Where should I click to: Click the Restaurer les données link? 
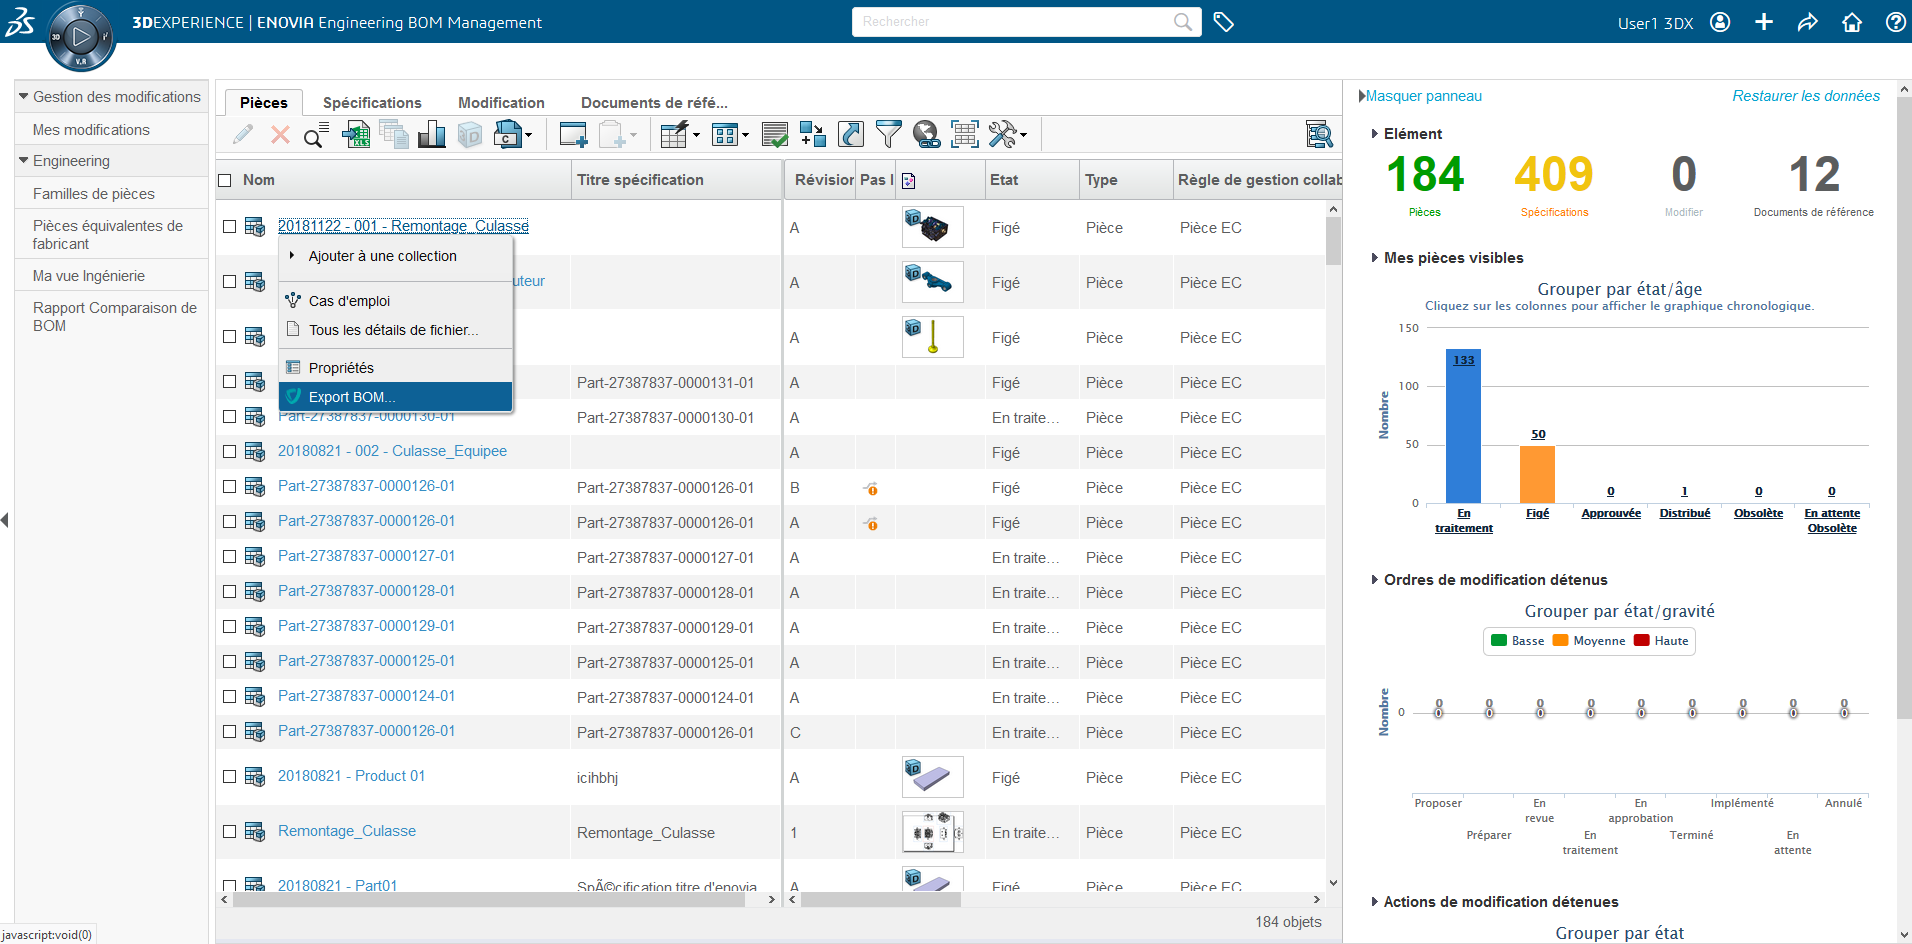click(x=1805, y=96)
